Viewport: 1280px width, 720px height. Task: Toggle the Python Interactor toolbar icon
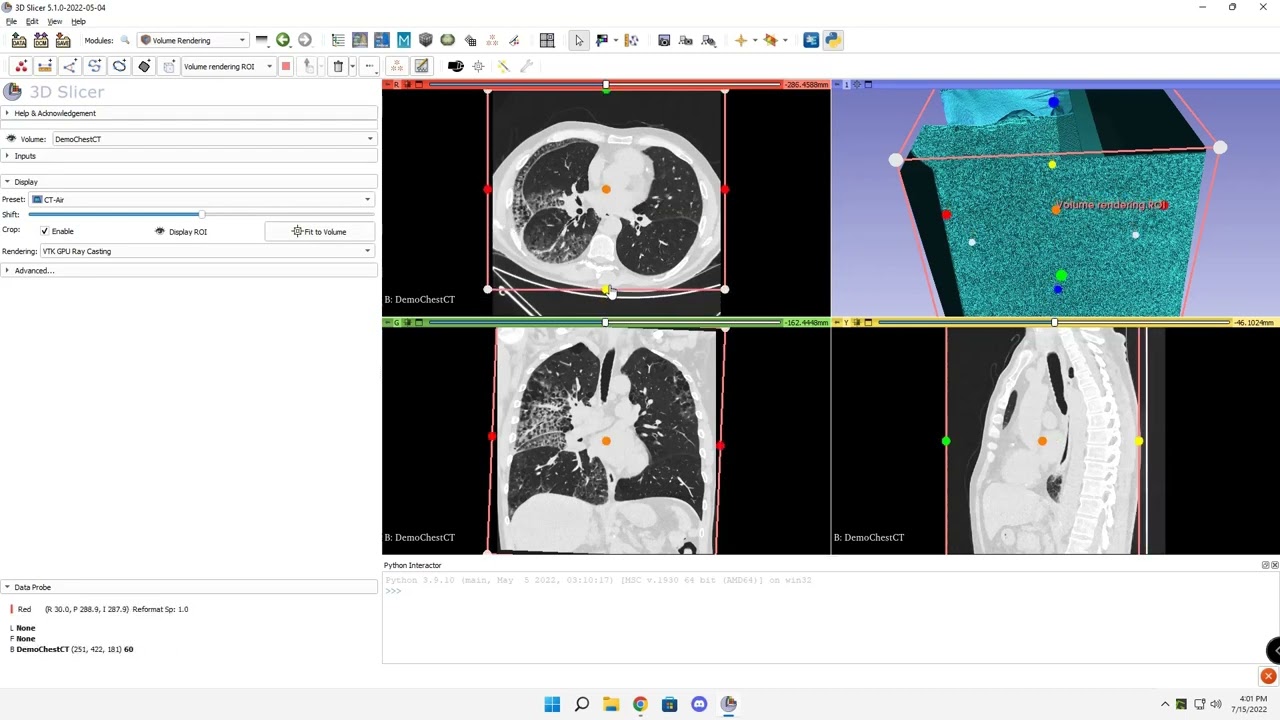(833, 40)
